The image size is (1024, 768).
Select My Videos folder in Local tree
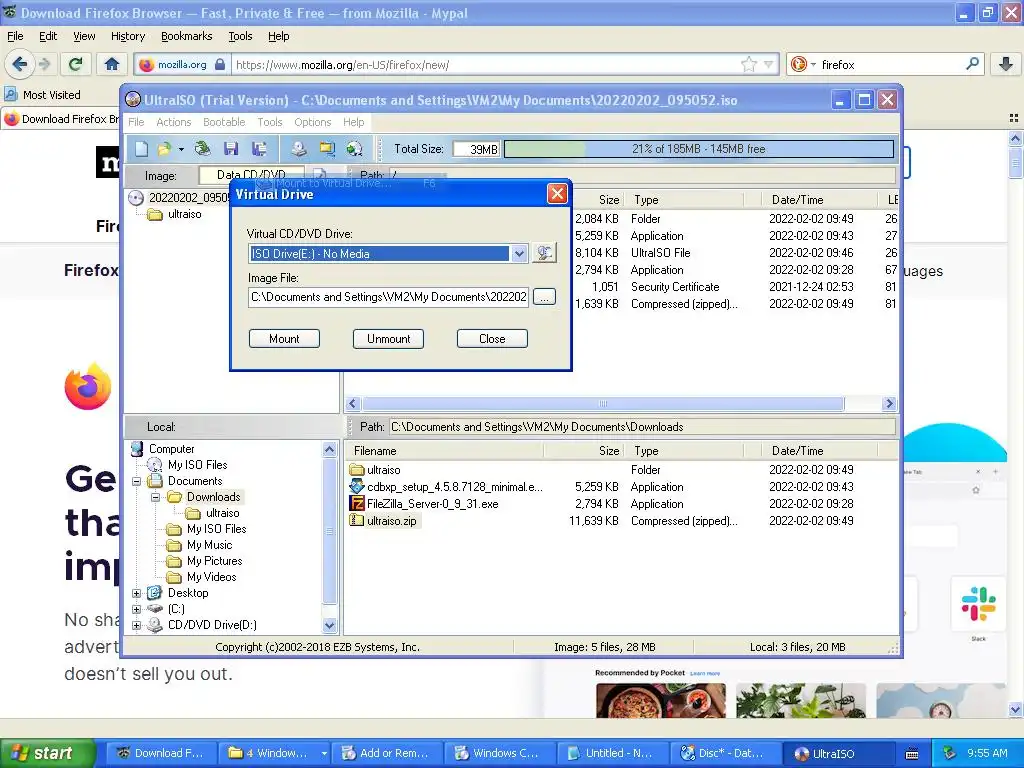(x=212, y=577)
